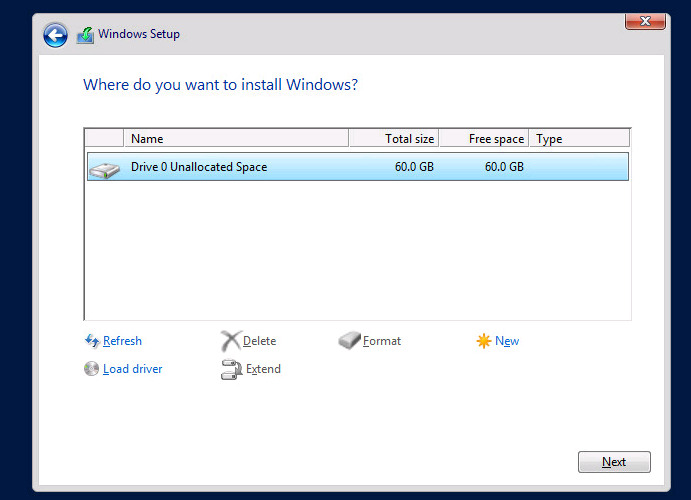
Task: Click the Load driver disc icon
Action: (91, 368)
